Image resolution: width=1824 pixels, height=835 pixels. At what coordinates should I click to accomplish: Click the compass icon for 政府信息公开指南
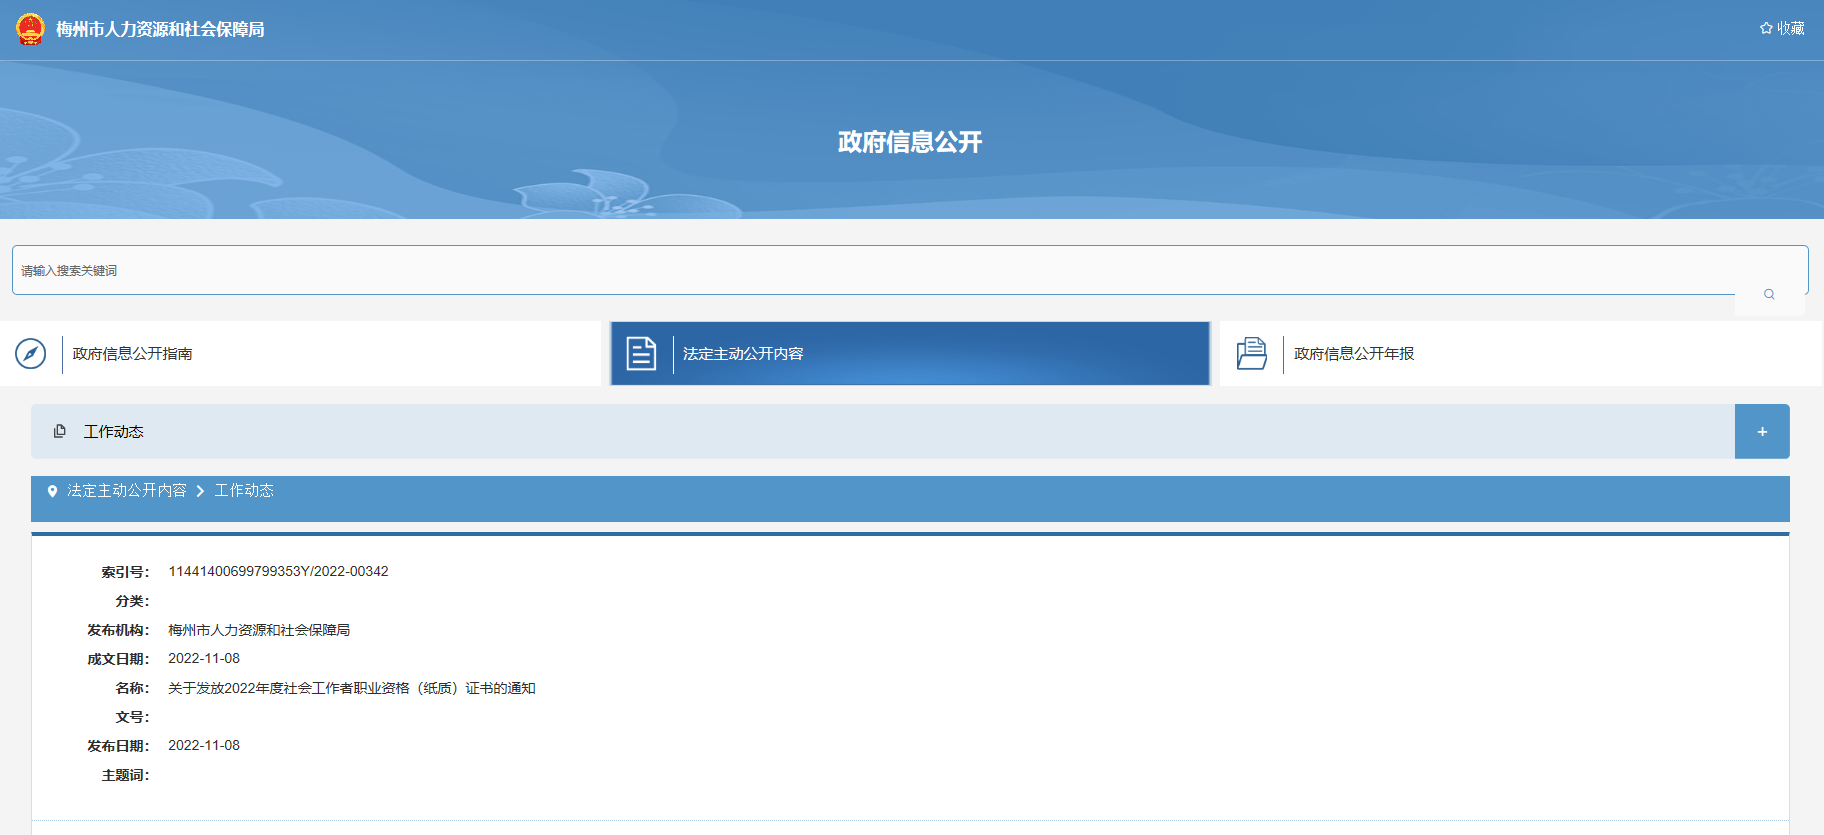(31, 353)
